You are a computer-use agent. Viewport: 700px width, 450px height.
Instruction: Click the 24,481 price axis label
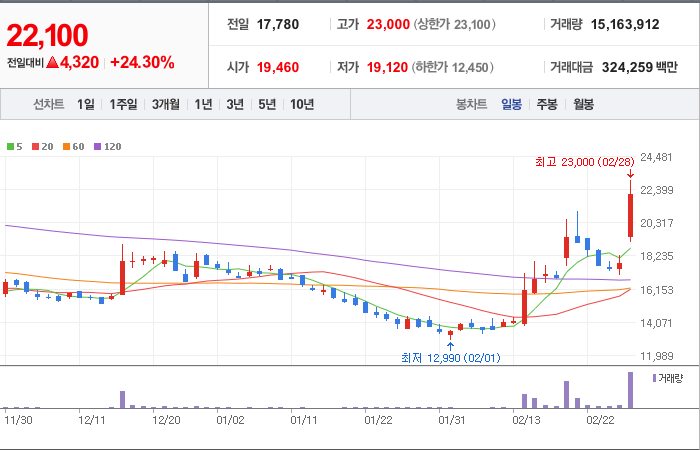pyautogui.click(x=656, y=157)
